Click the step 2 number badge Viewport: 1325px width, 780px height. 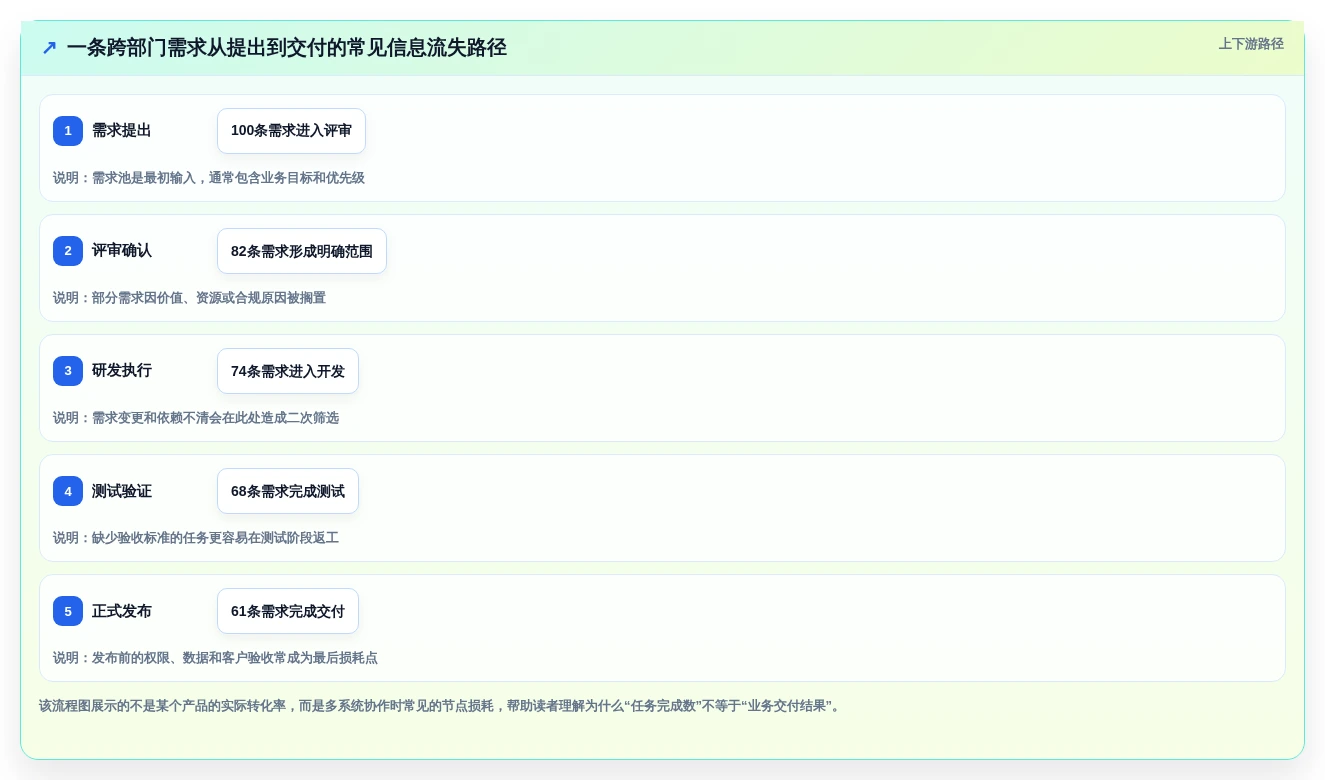coord(68,251)
